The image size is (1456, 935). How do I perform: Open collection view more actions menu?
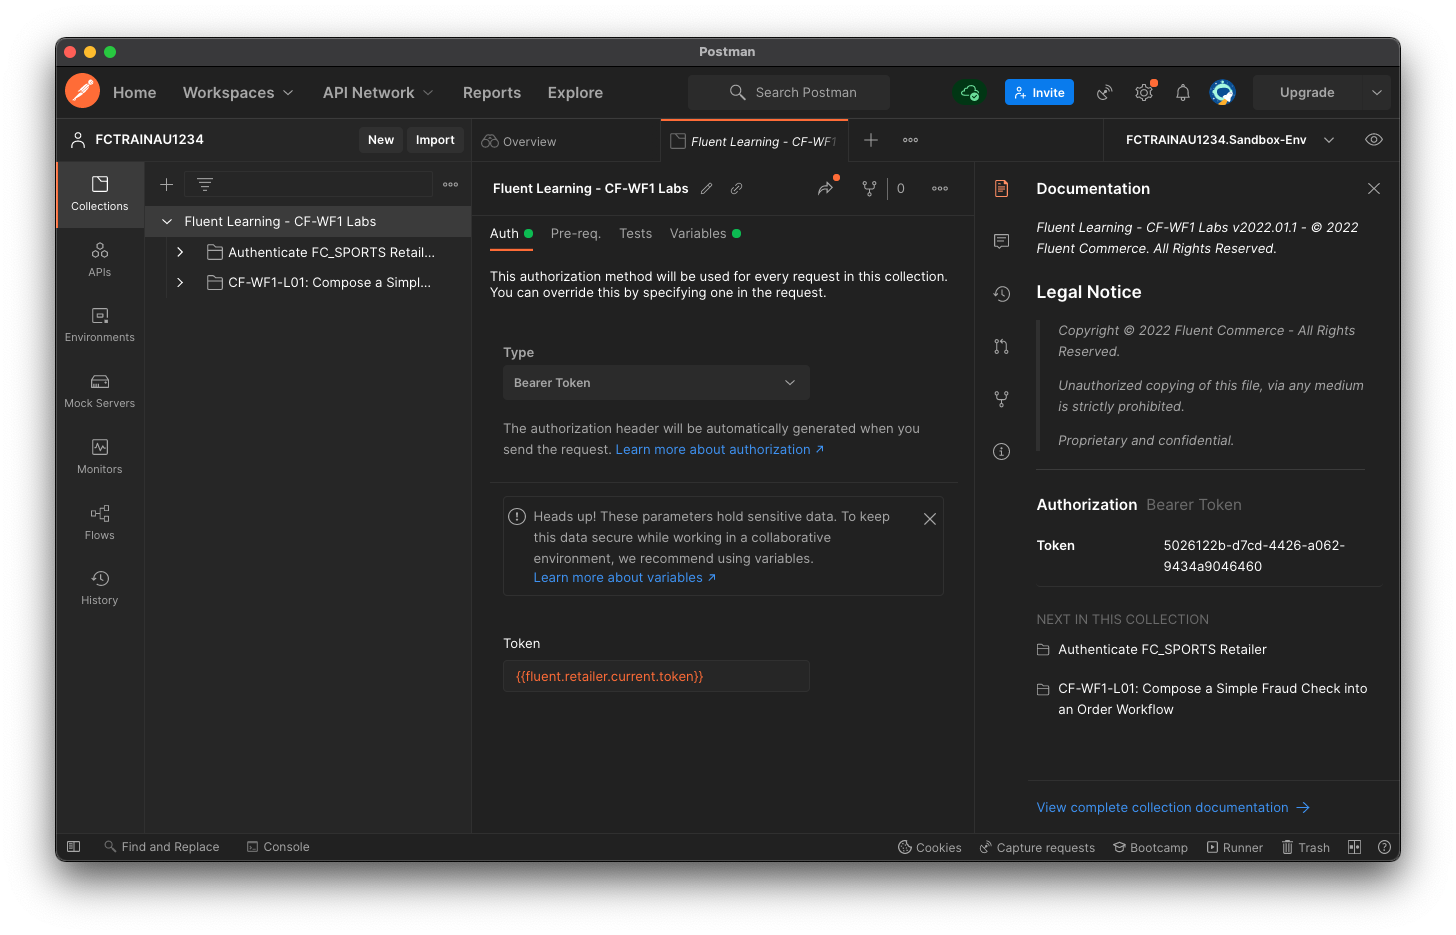tap(940, 188)
